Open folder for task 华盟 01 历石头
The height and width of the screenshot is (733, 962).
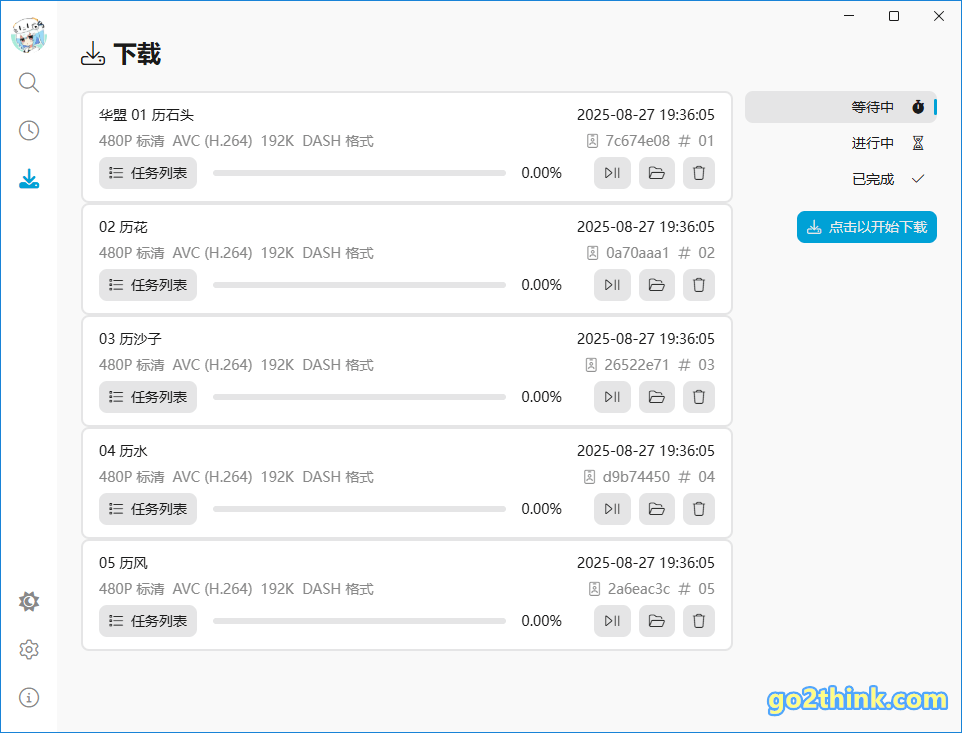point(656,173)
